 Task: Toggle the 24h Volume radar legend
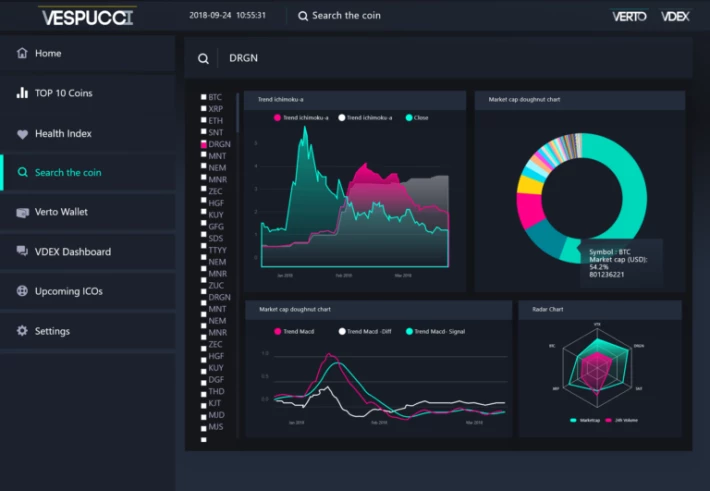click(x=622, y=420)
